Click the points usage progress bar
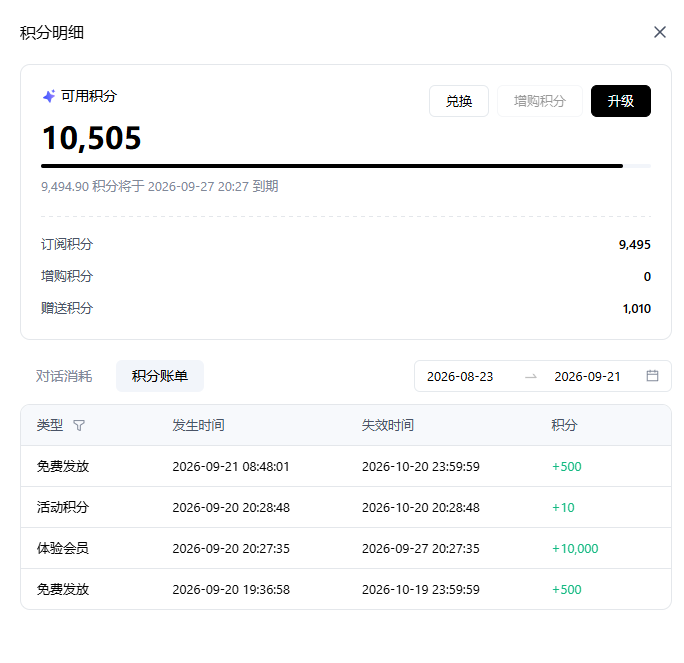Viewport: 684px width, 663px height. (345, 166)
